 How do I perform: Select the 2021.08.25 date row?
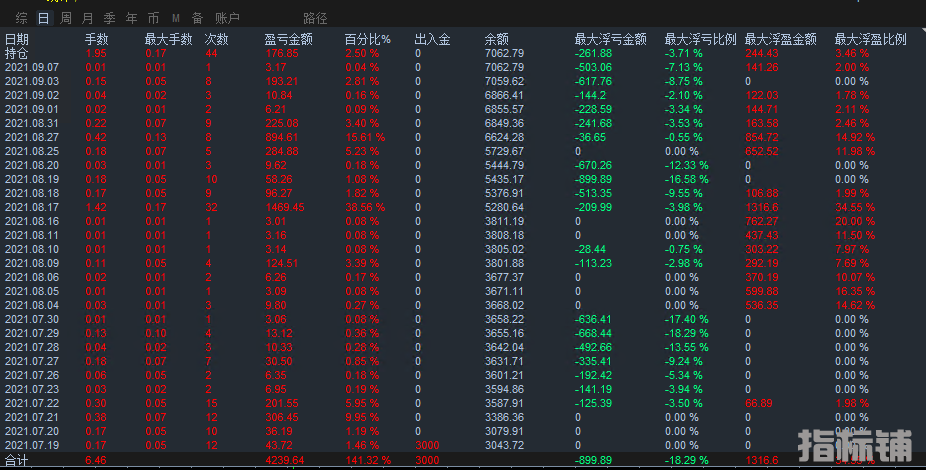click(32, 151)
